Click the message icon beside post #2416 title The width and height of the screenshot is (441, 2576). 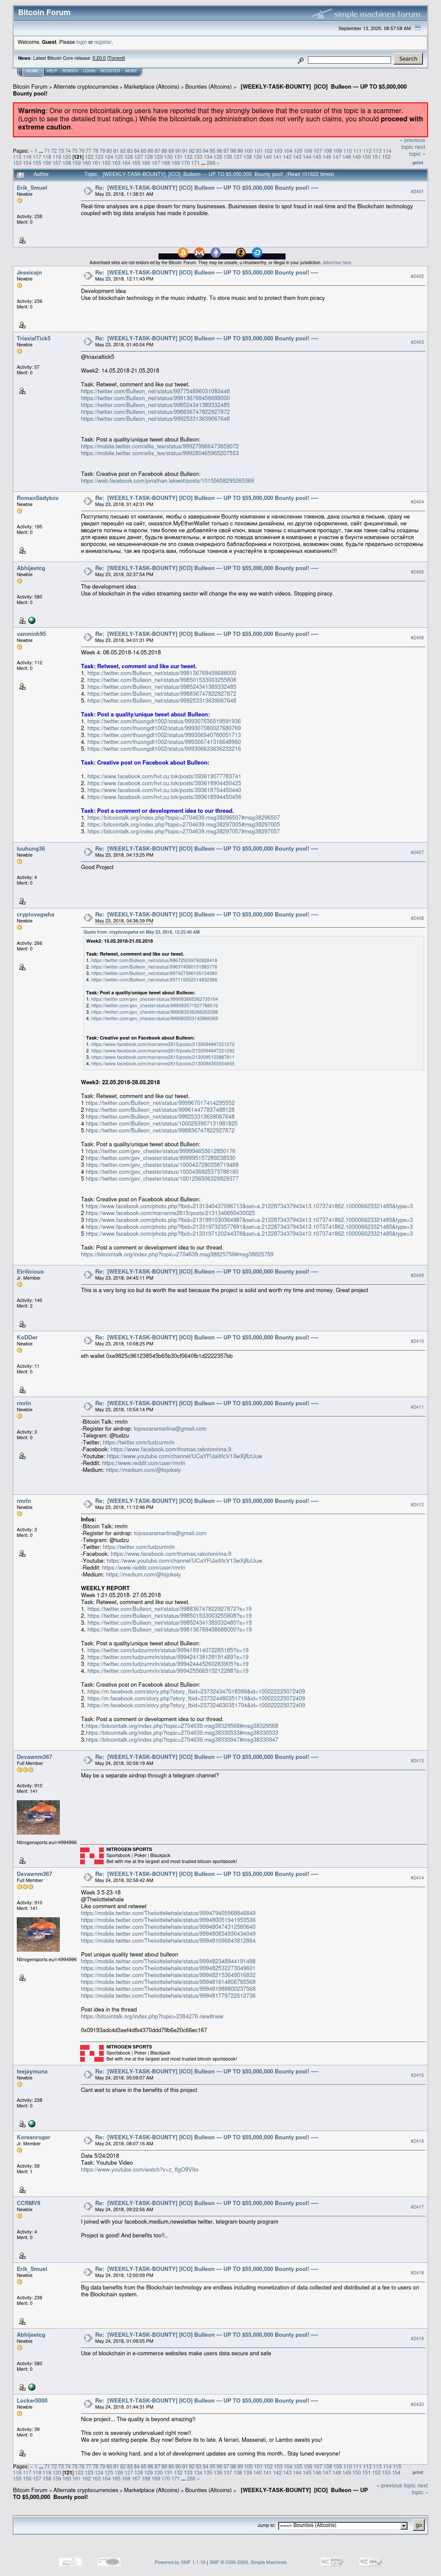88,2141
